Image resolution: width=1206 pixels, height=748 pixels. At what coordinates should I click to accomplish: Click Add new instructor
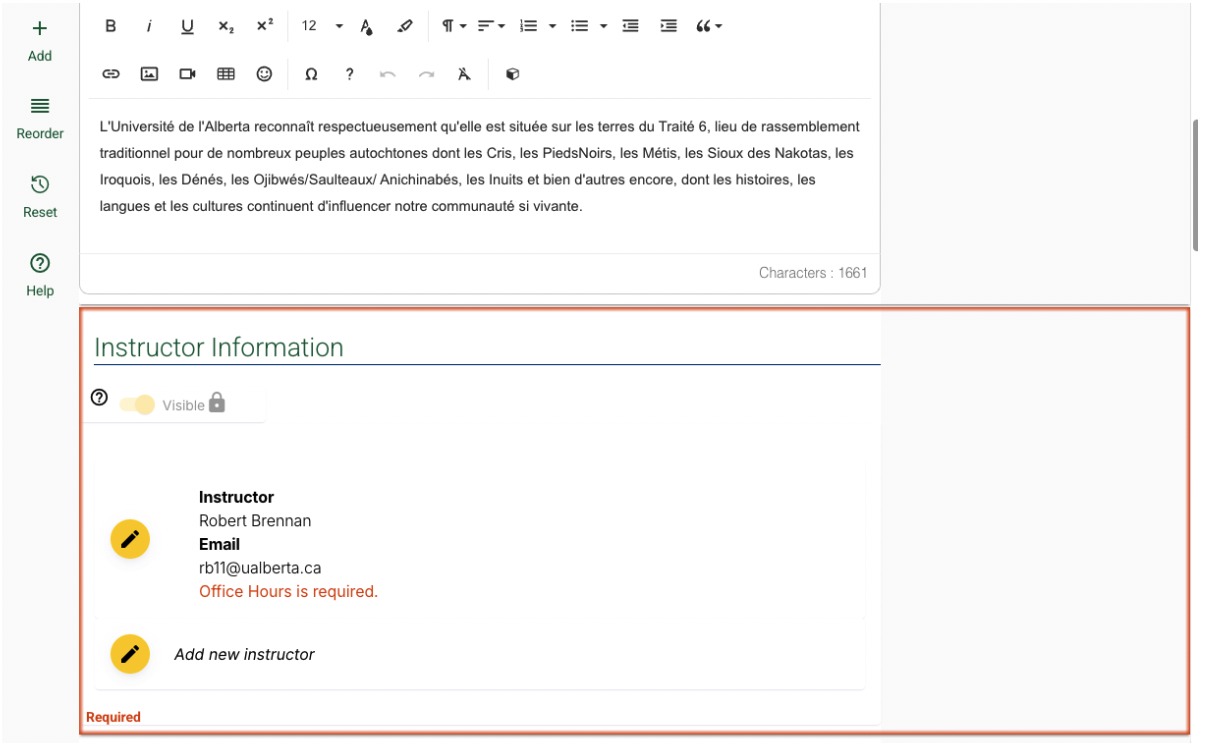(x=244, y=654)
